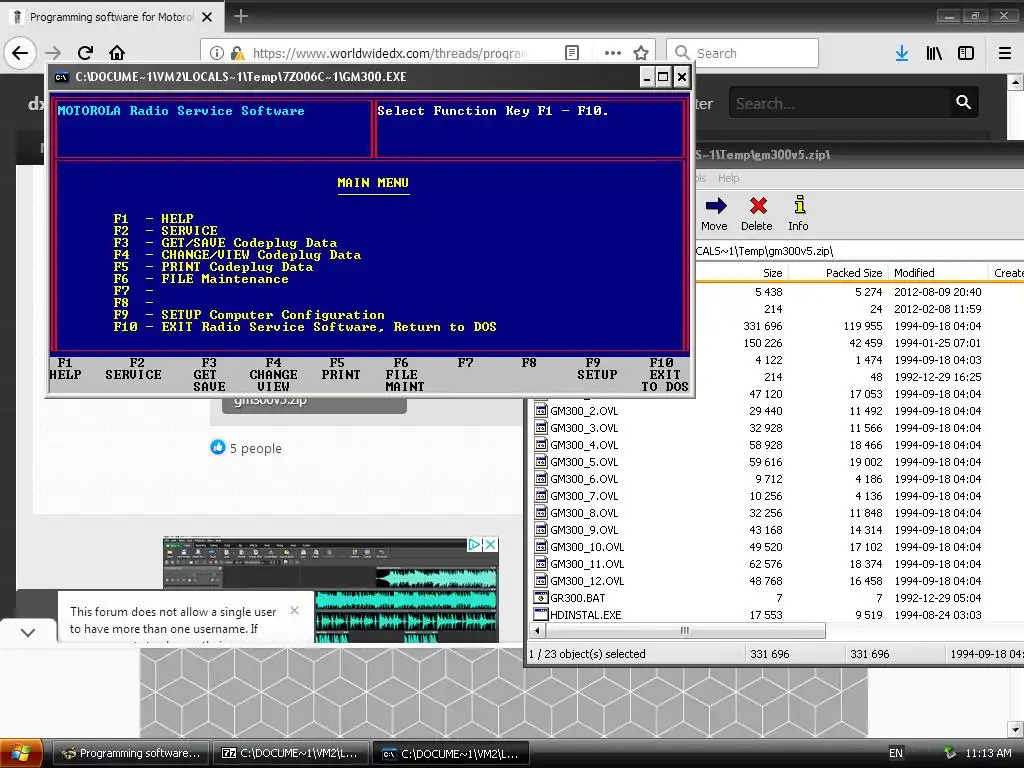Viewport: 1024px width, 768px height.
Task: Select the GM300_2.OVL file
Action: coord(577,411)
